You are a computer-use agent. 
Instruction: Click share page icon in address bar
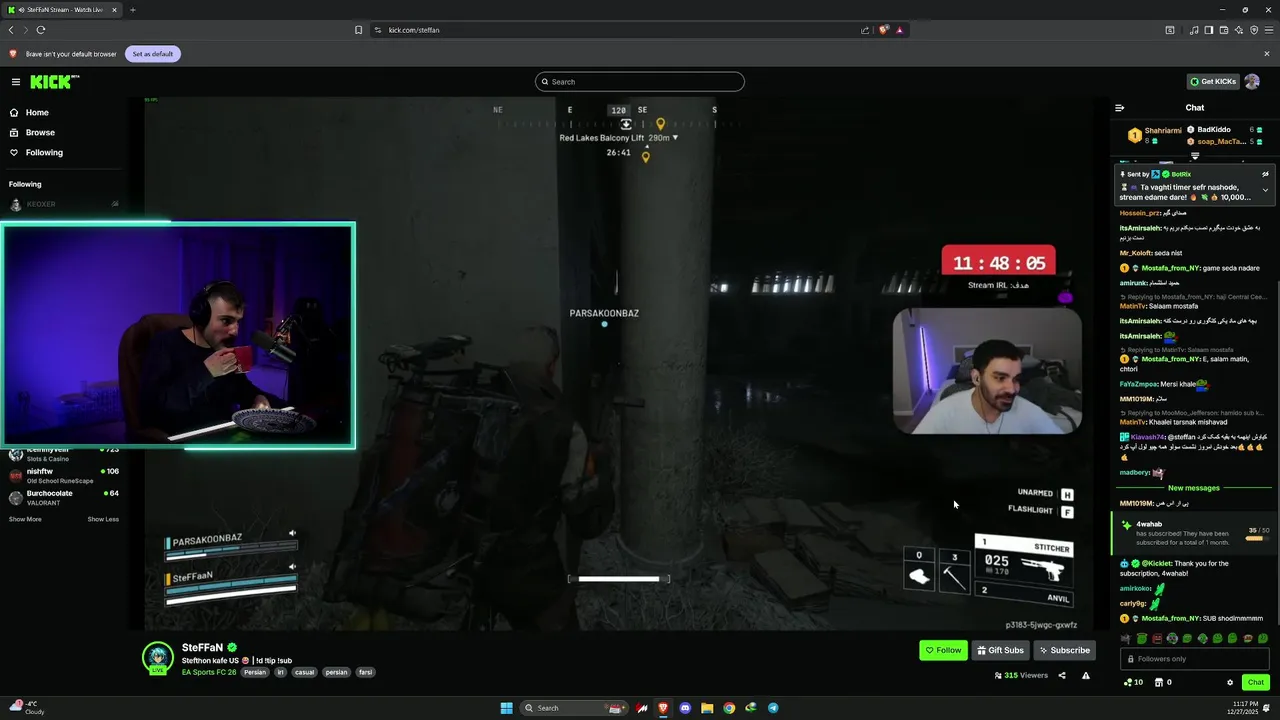[865, 30]
